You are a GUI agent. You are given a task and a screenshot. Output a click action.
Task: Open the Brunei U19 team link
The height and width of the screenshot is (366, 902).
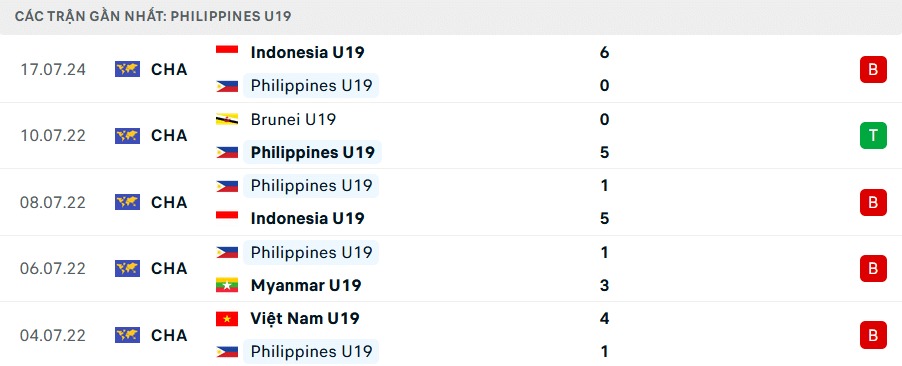click(293, 120)
